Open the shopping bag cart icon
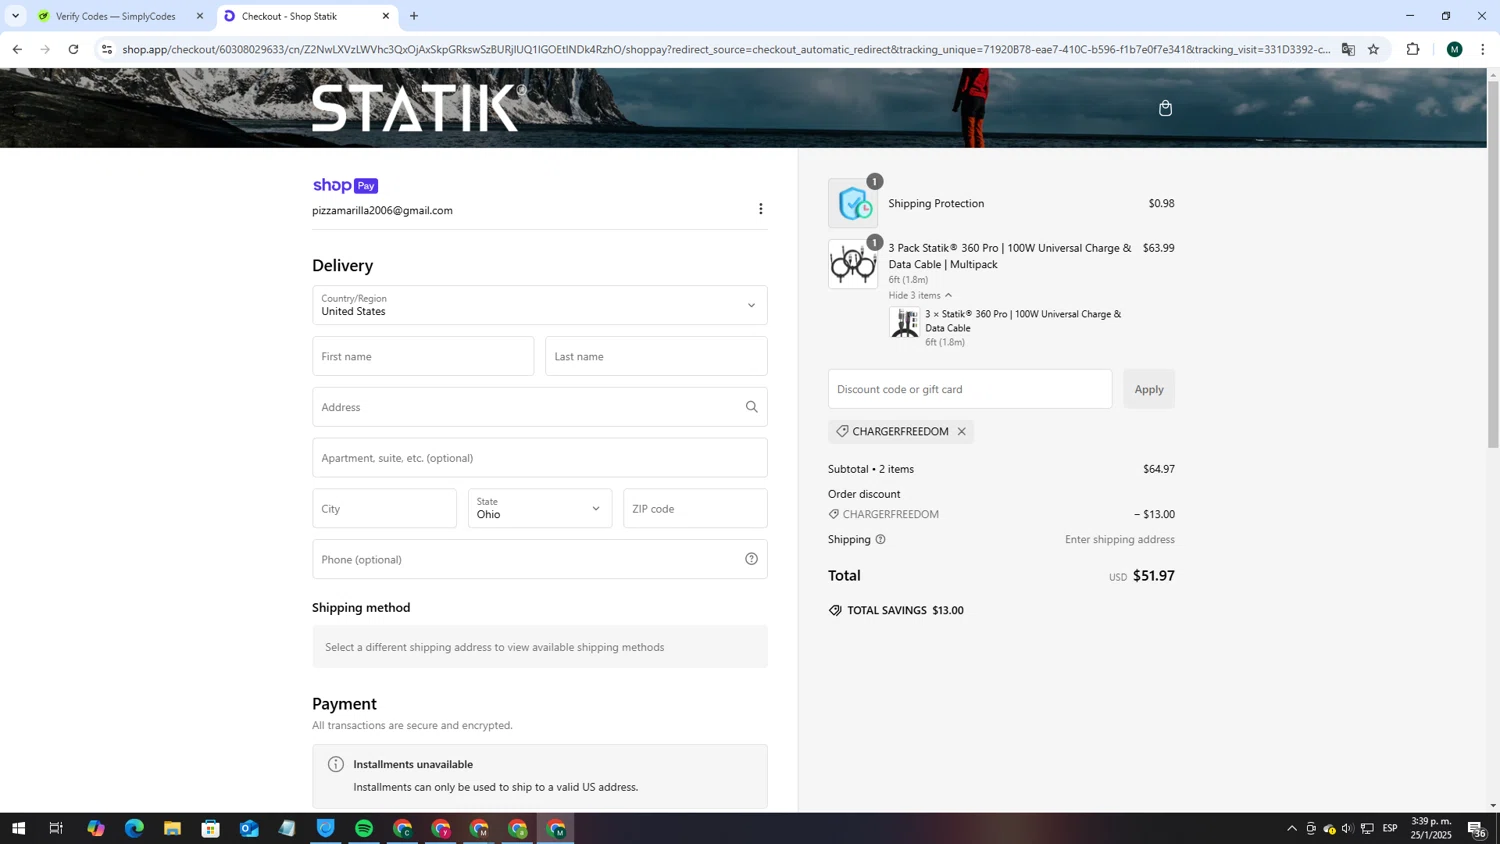 [x=1165, y=108]
